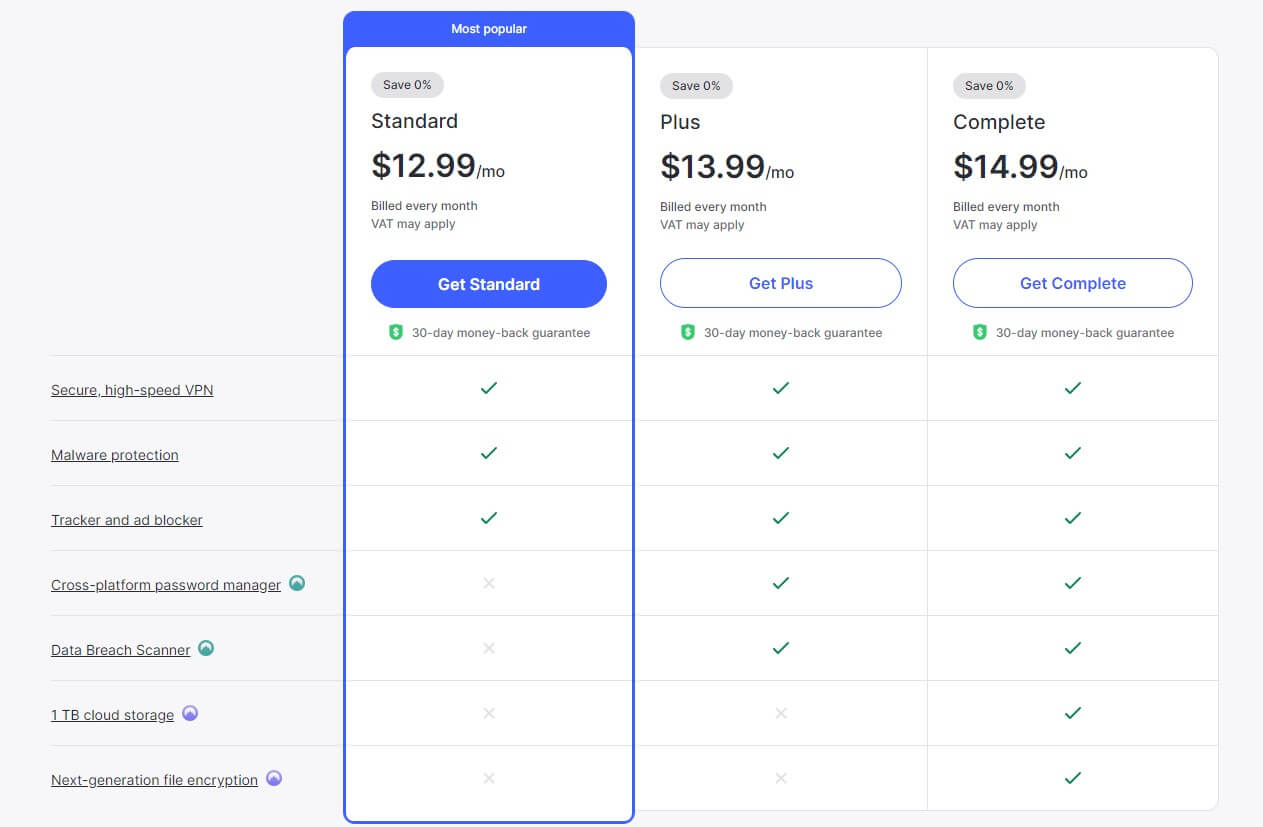Click the Standard plan title
The image size is (1263, 827).
coord(414,121)
